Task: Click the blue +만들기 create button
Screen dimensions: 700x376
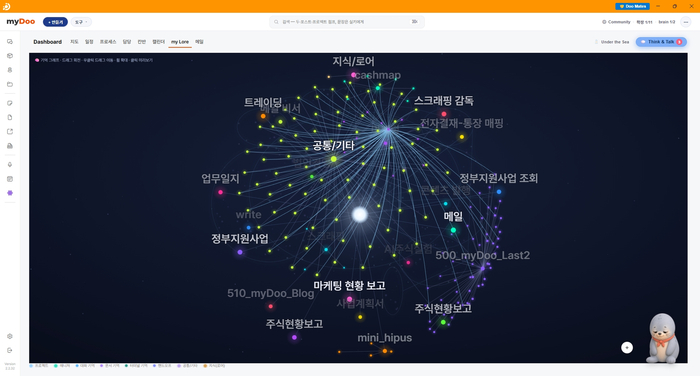Action: tap(55, 22)
